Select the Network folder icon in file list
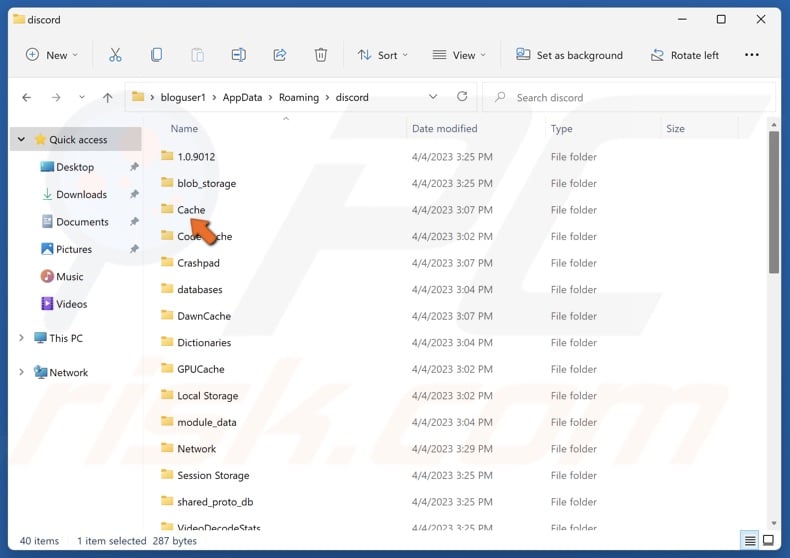 tap(167, 448)
